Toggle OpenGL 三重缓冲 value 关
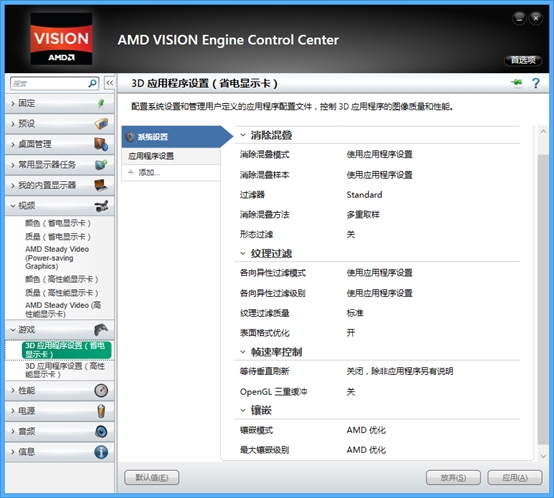Viewport: 554px width, 498px height. point(350,392)
